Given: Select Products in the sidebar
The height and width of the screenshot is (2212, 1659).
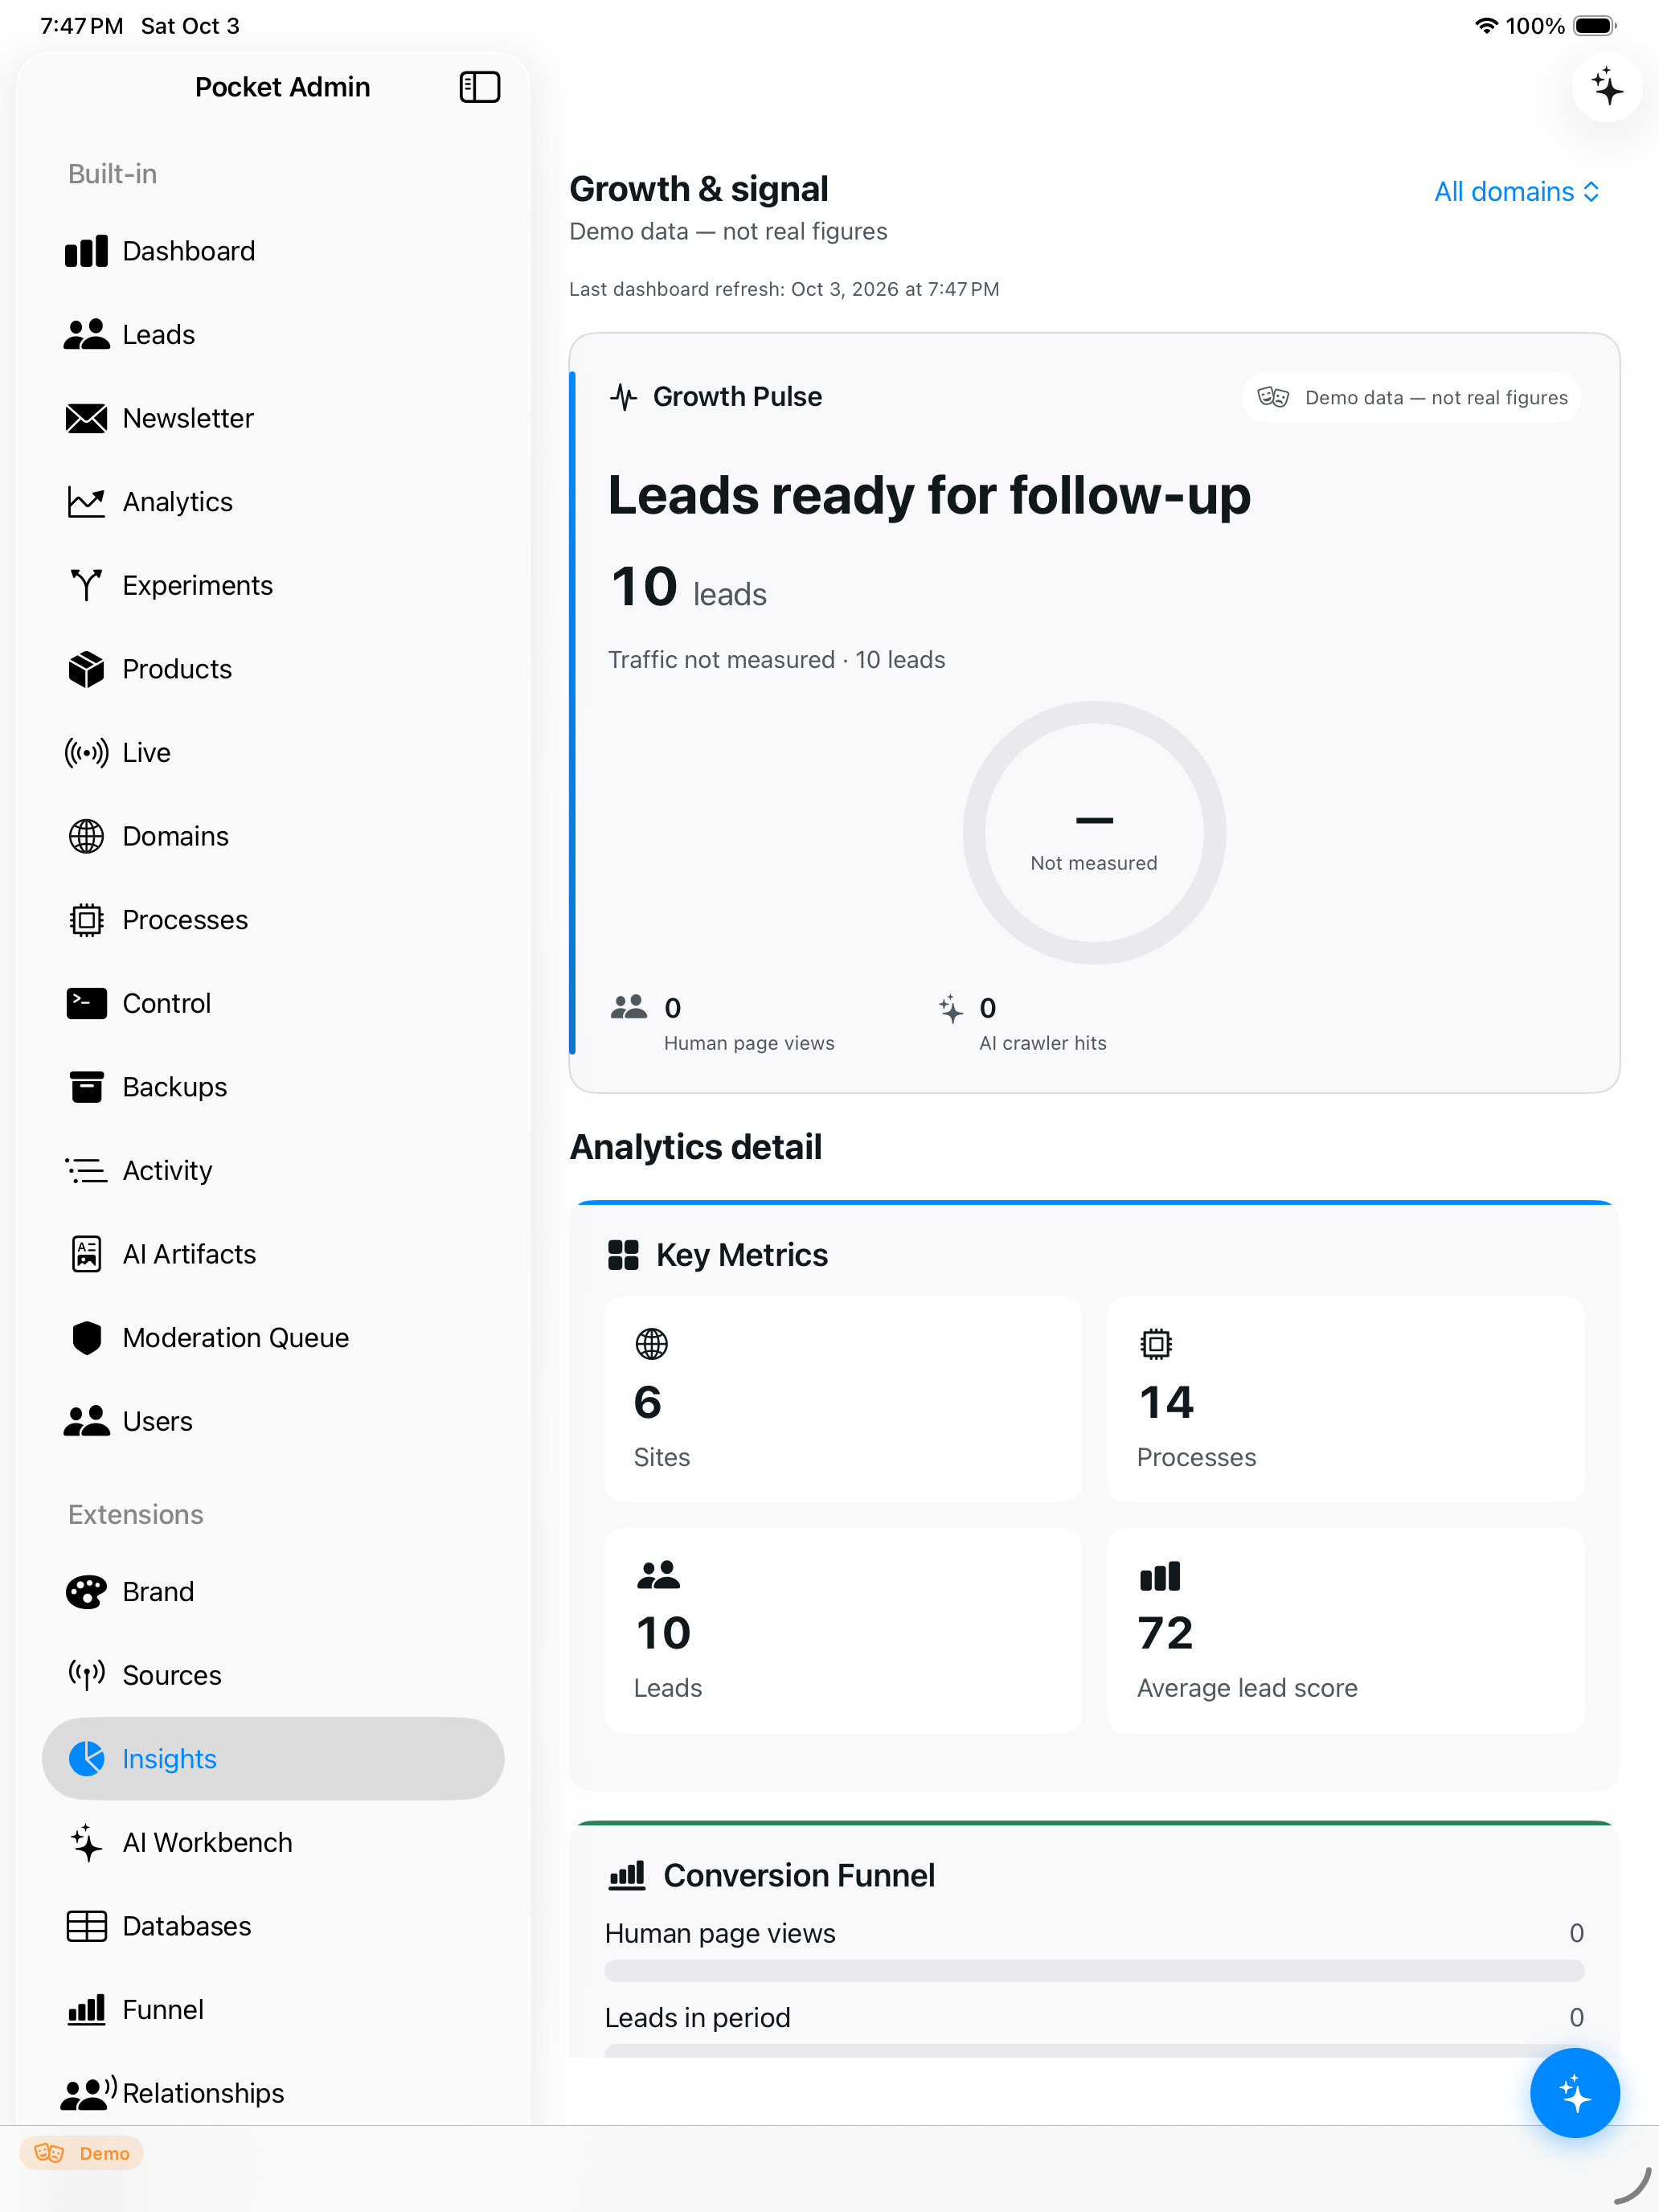Looking at the screenshot, I should click(272, 669).
